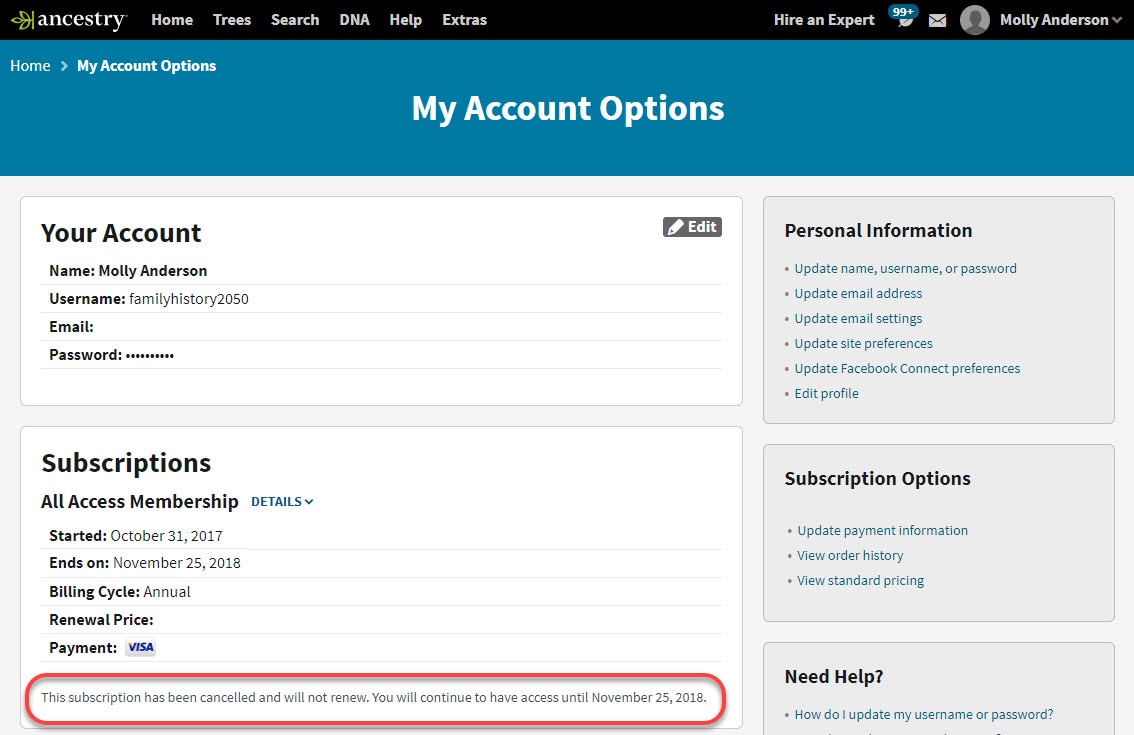1134x735 pixels.
Task: Click the Subscriptions heading
Action: 126,463
